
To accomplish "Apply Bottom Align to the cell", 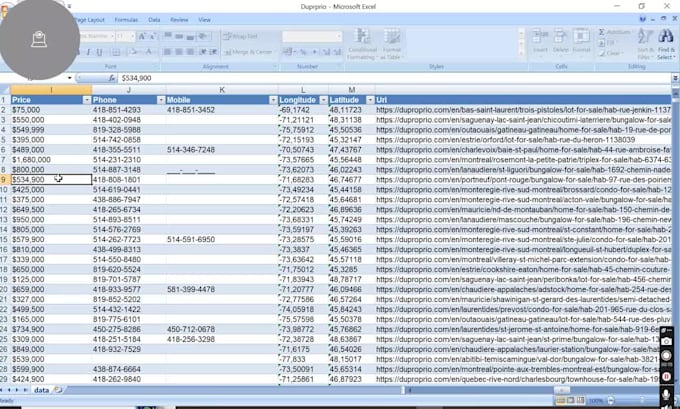I will pyautogui.click(x=190, y=36).
